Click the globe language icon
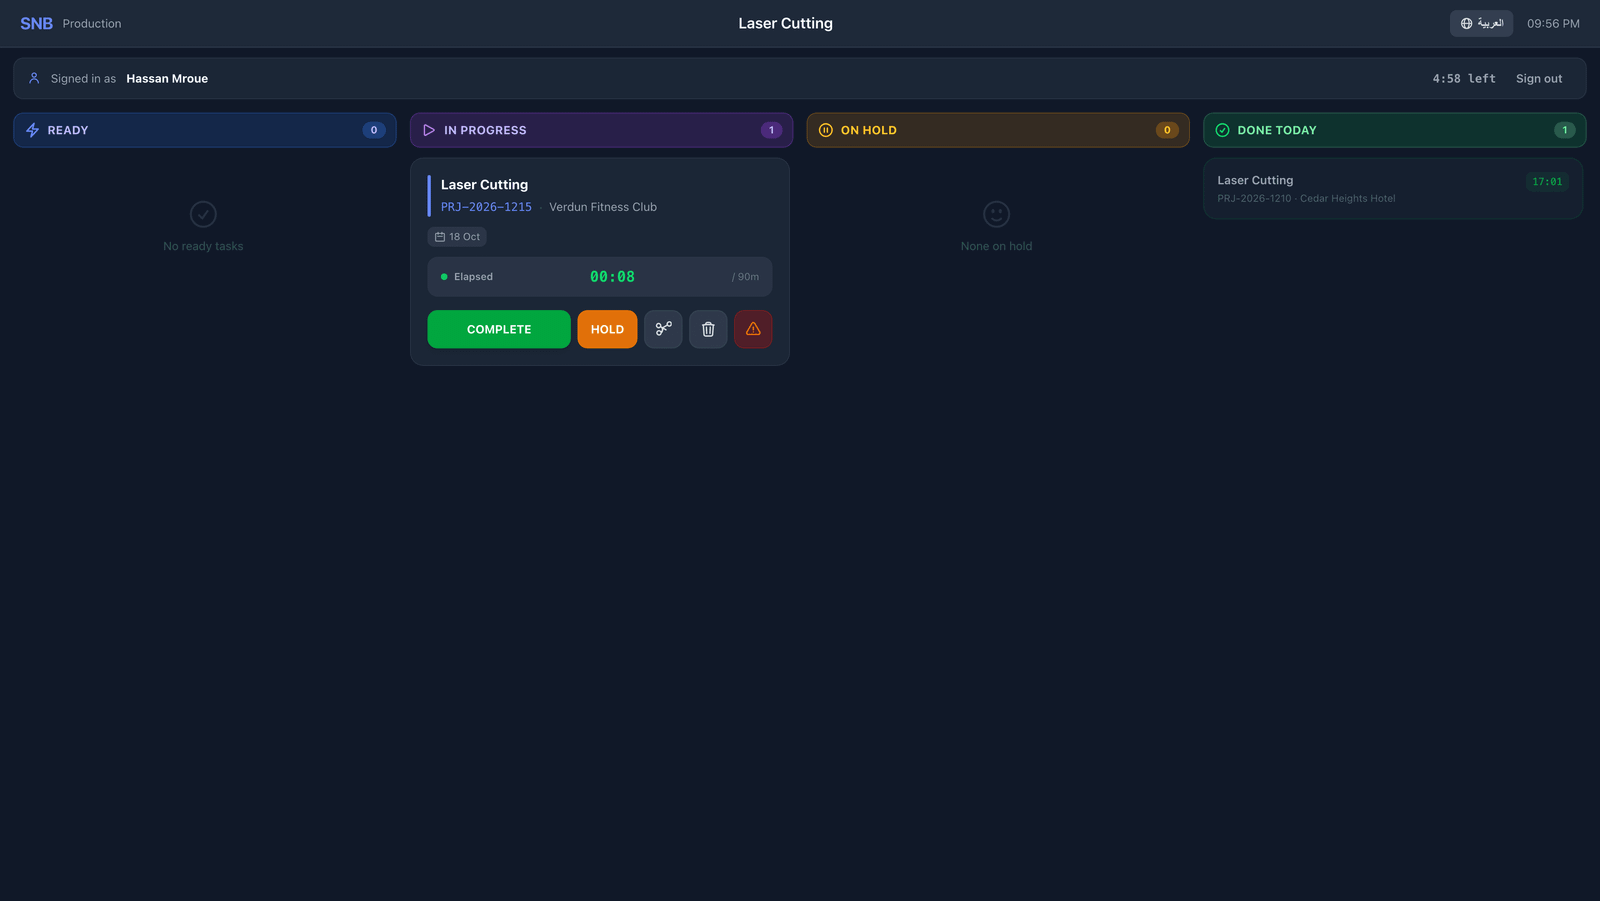The width and height of the screenshot is (1600, 901). [x=1466, y=23]
